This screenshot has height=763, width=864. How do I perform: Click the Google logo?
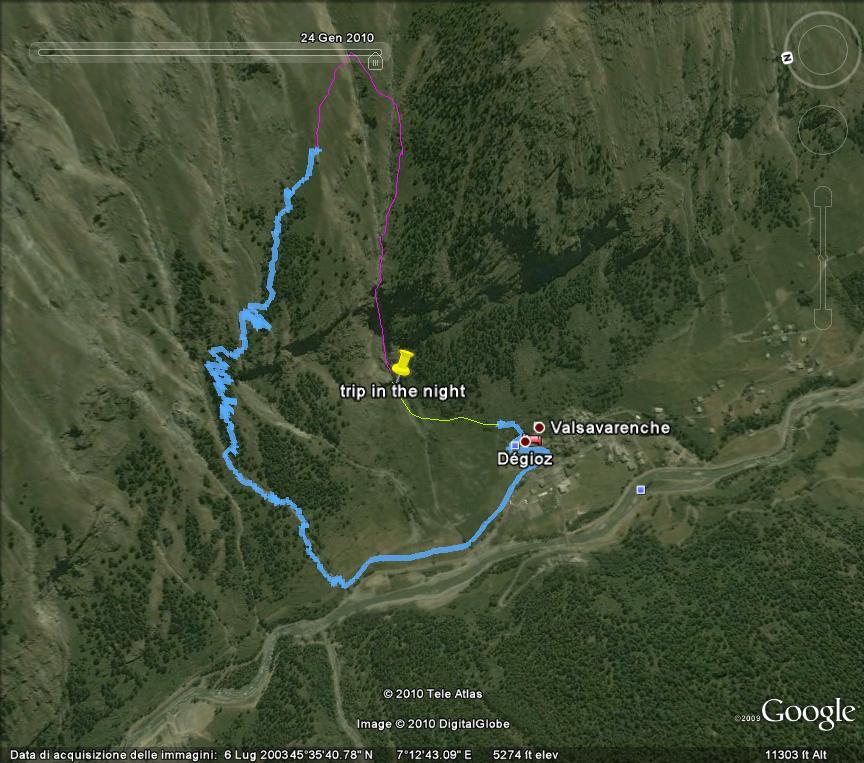coord(808,713)
